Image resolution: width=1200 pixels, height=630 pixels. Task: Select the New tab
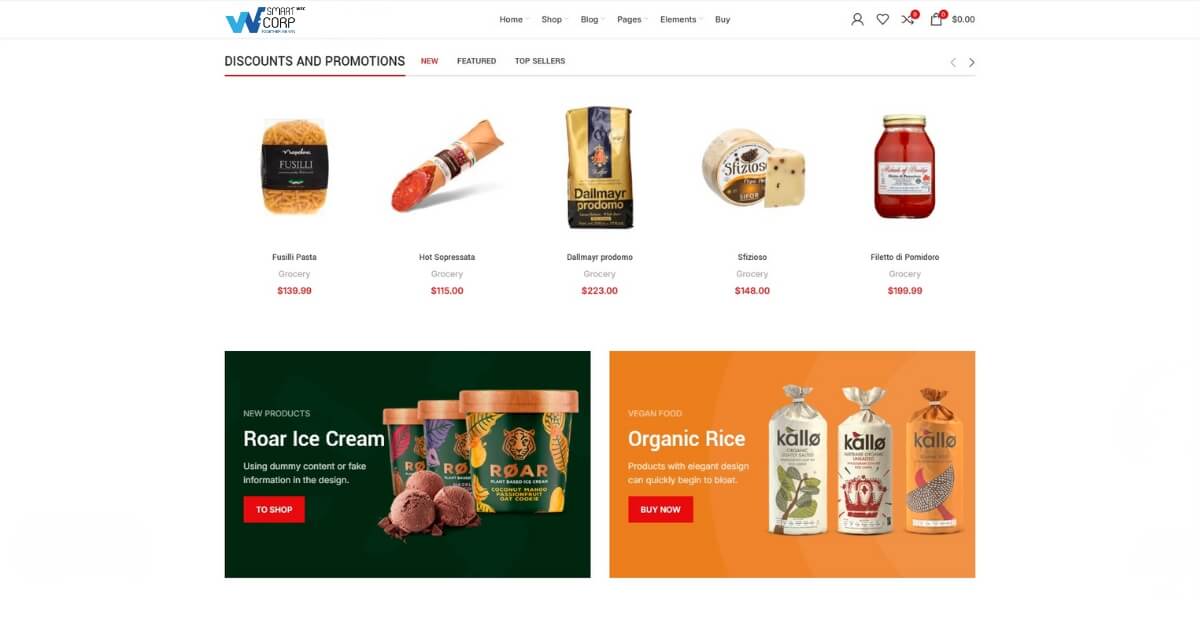coord(429,61)
